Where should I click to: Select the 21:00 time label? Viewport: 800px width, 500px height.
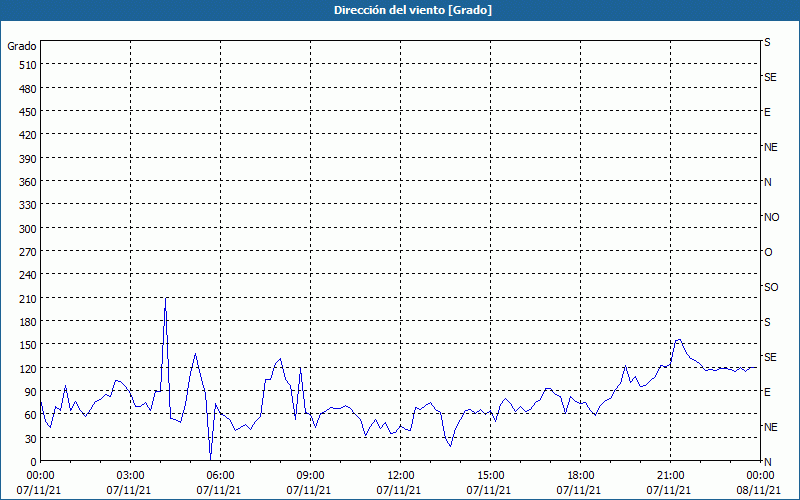click(670, 476)
